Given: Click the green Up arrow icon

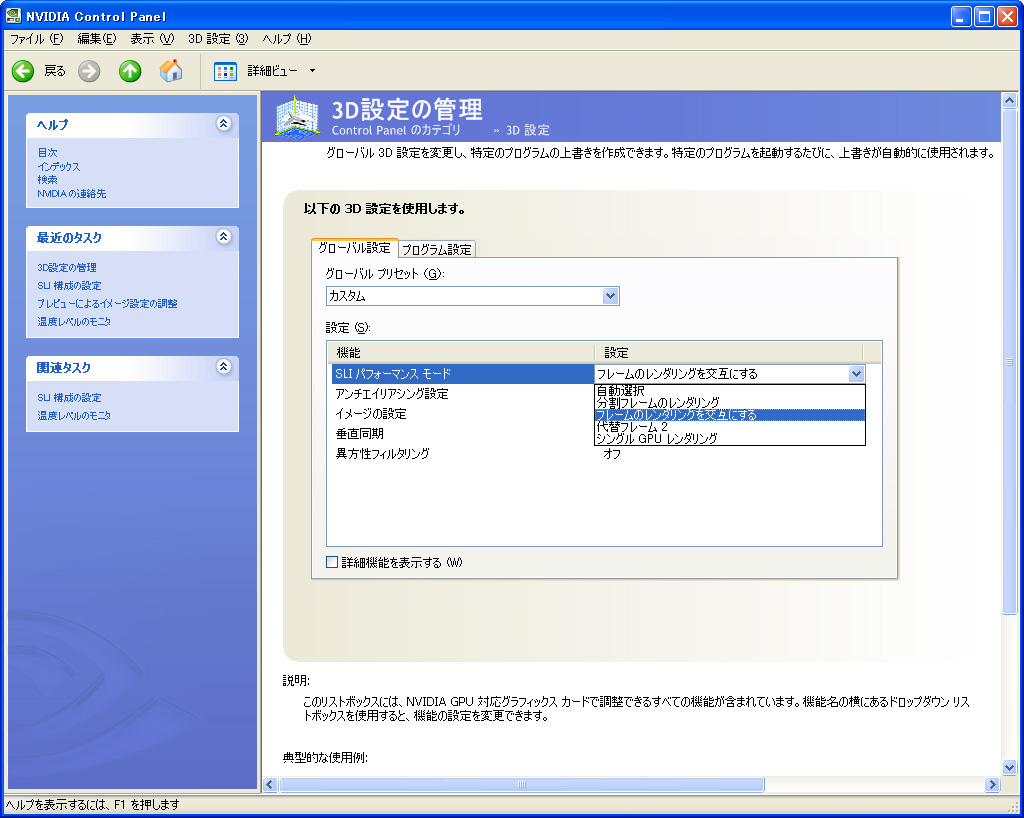Looking at the screenshot, I should (130, 71).
